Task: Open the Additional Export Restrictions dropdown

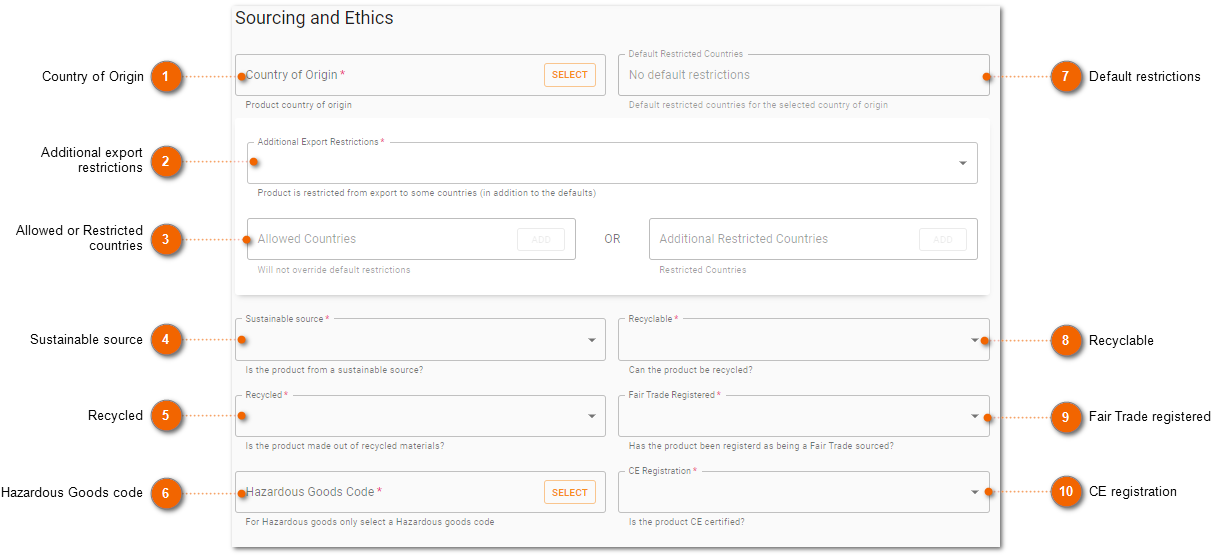Action: pos(612,163)
